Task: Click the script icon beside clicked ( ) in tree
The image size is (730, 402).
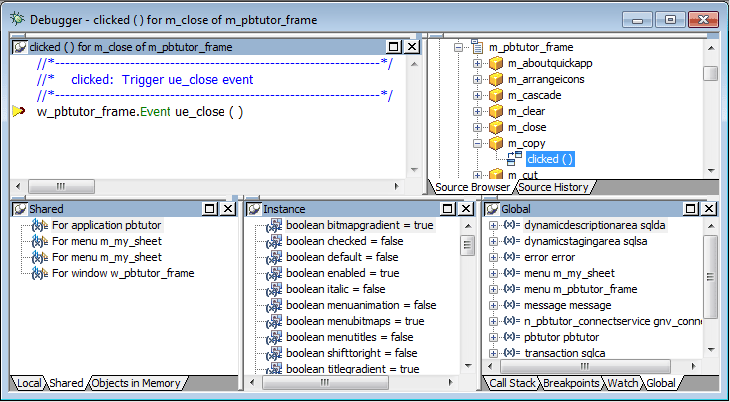Action: [514, 159]
